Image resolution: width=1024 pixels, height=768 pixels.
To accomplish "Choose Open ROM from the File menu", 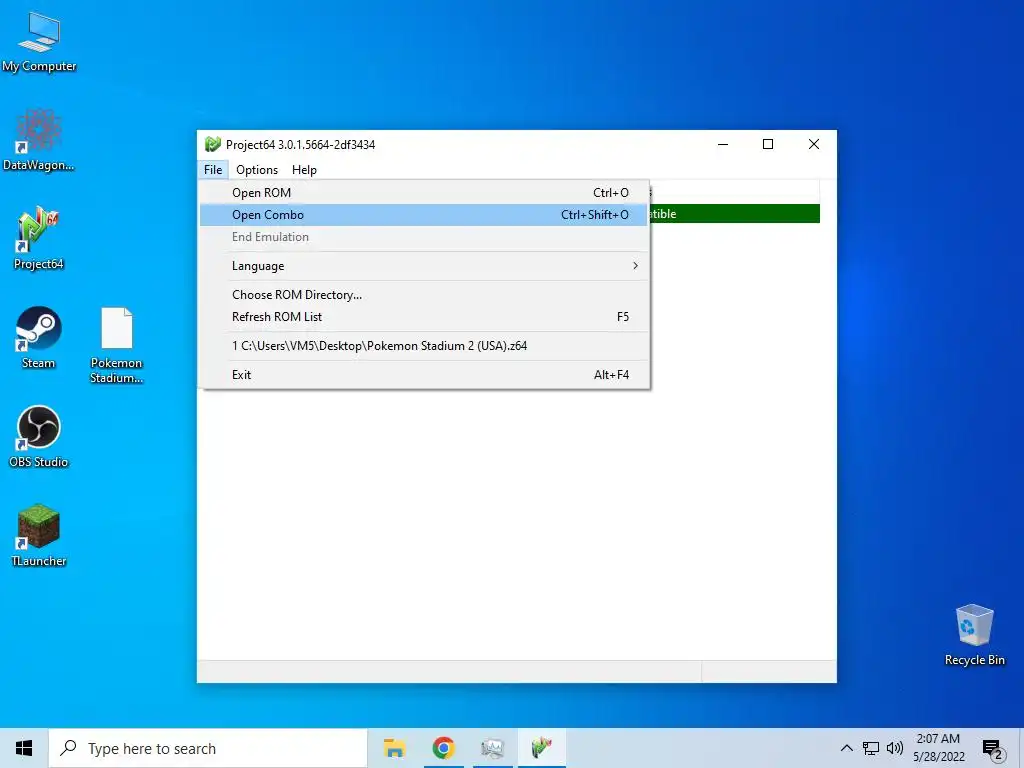I will [x=424, y=193].
